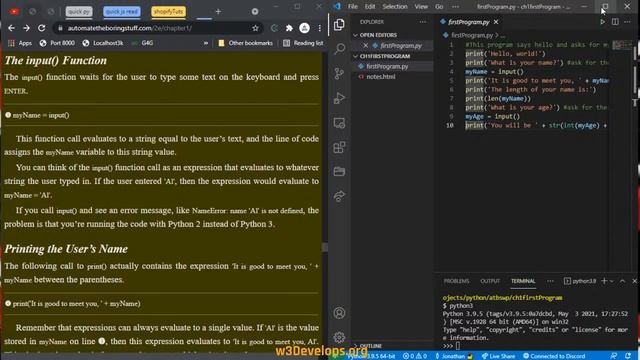Collapse the CH1FIRSTPROGRAM folder section
The image size is (640, 360).
pyautogui.click(x=392, y=56)
